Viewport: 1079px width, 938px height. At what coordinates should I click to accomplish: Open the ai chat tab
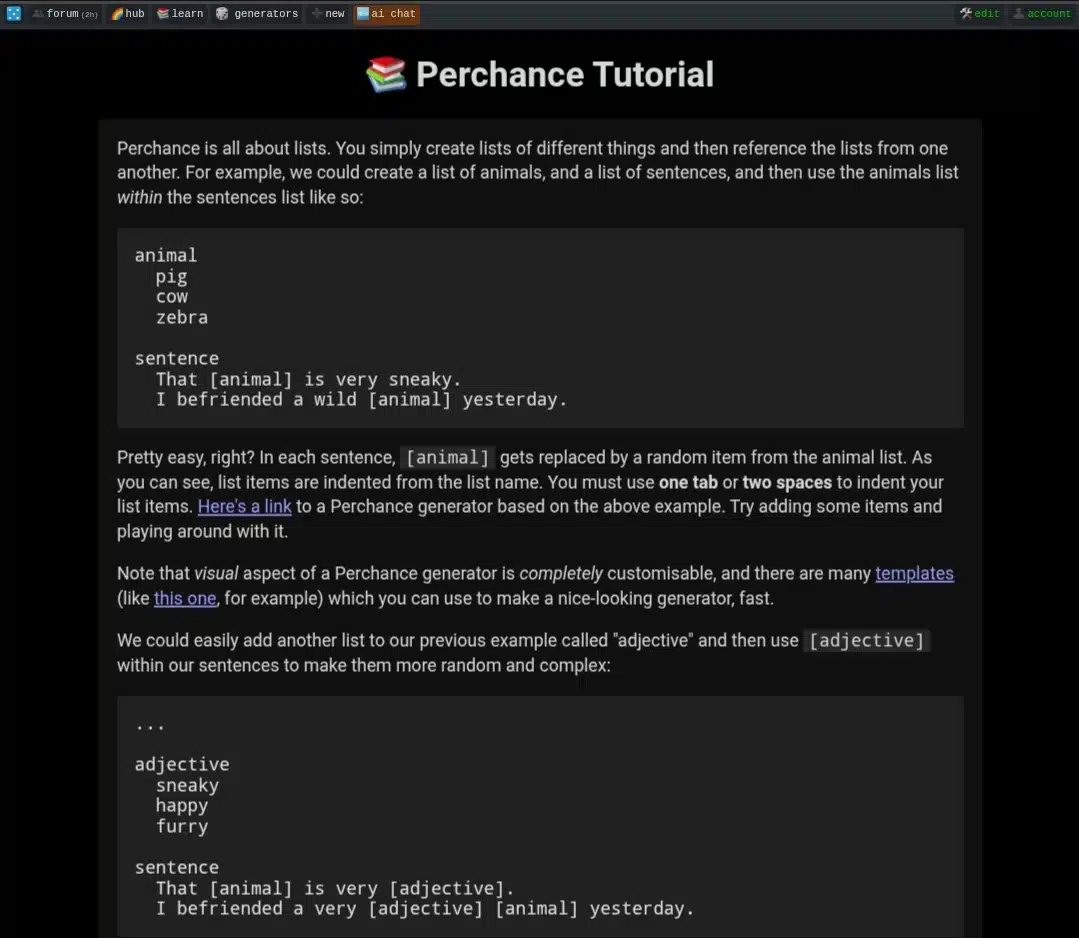[x=386, y=14]
